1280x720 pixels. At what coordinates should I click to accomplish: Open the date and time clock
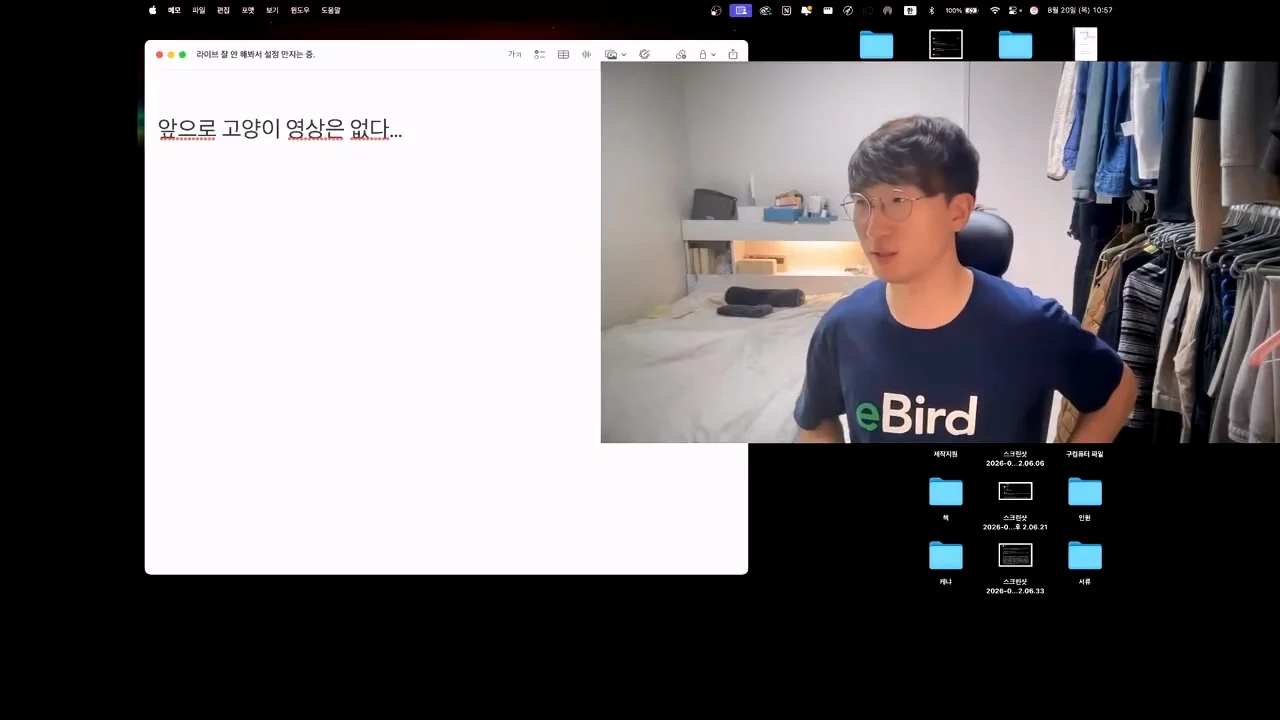pyautogui.click(x=1080, y=10)
